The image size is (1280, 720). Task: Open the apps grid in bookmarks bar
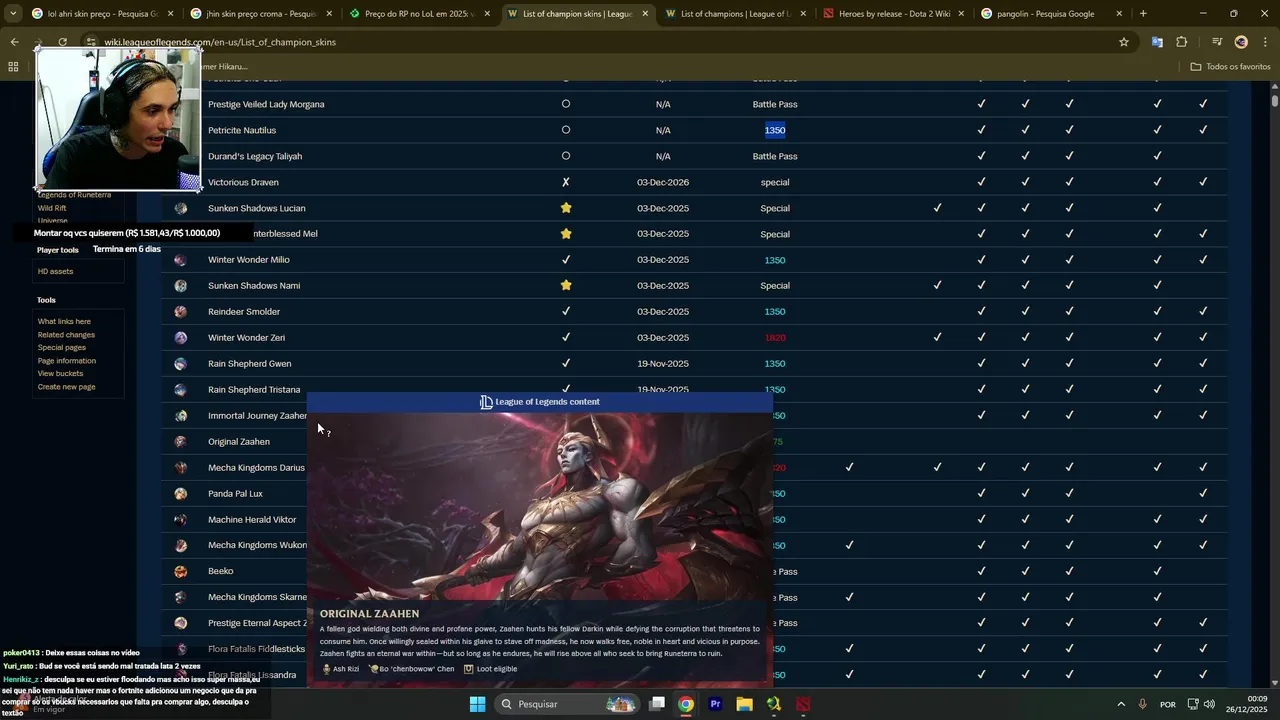tap(13, 67)
